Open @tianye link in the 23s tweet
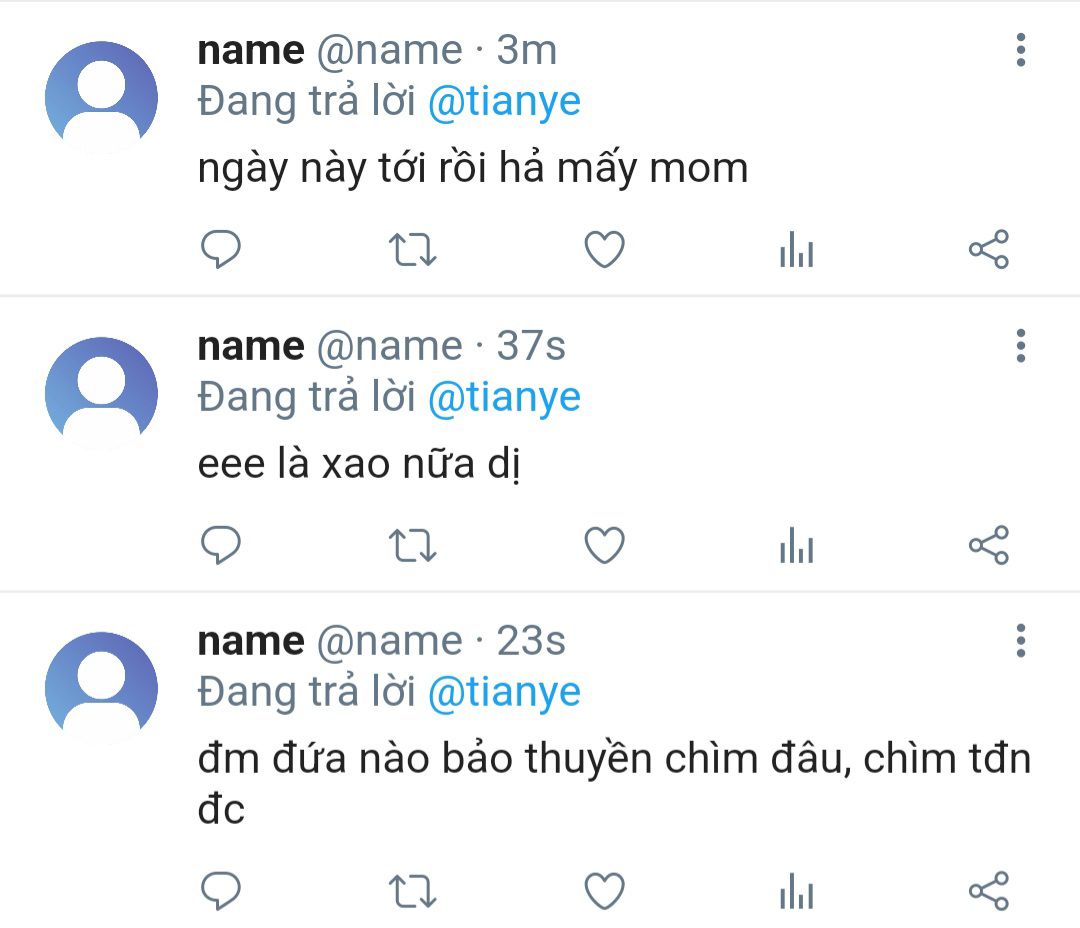This screenshot has width=1080, height=928. 504,692
